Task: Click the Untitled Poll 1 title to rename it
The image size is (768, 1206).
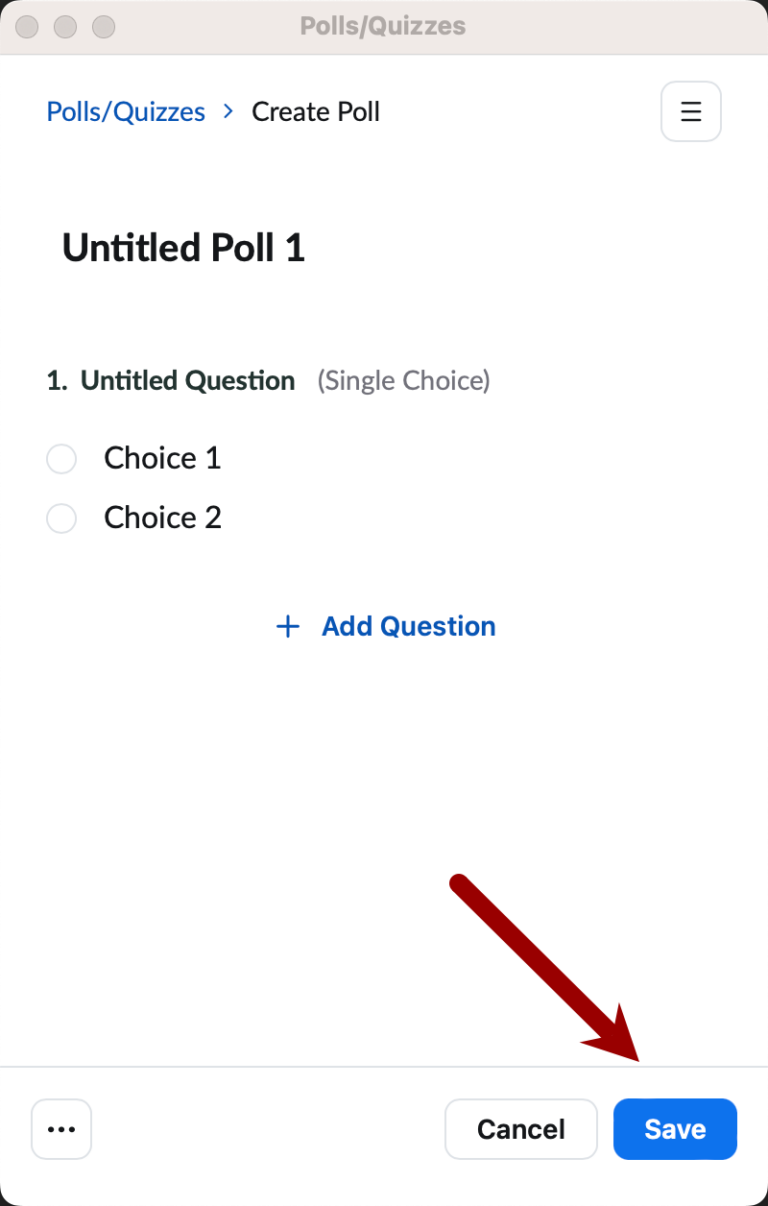Action: 183,247
